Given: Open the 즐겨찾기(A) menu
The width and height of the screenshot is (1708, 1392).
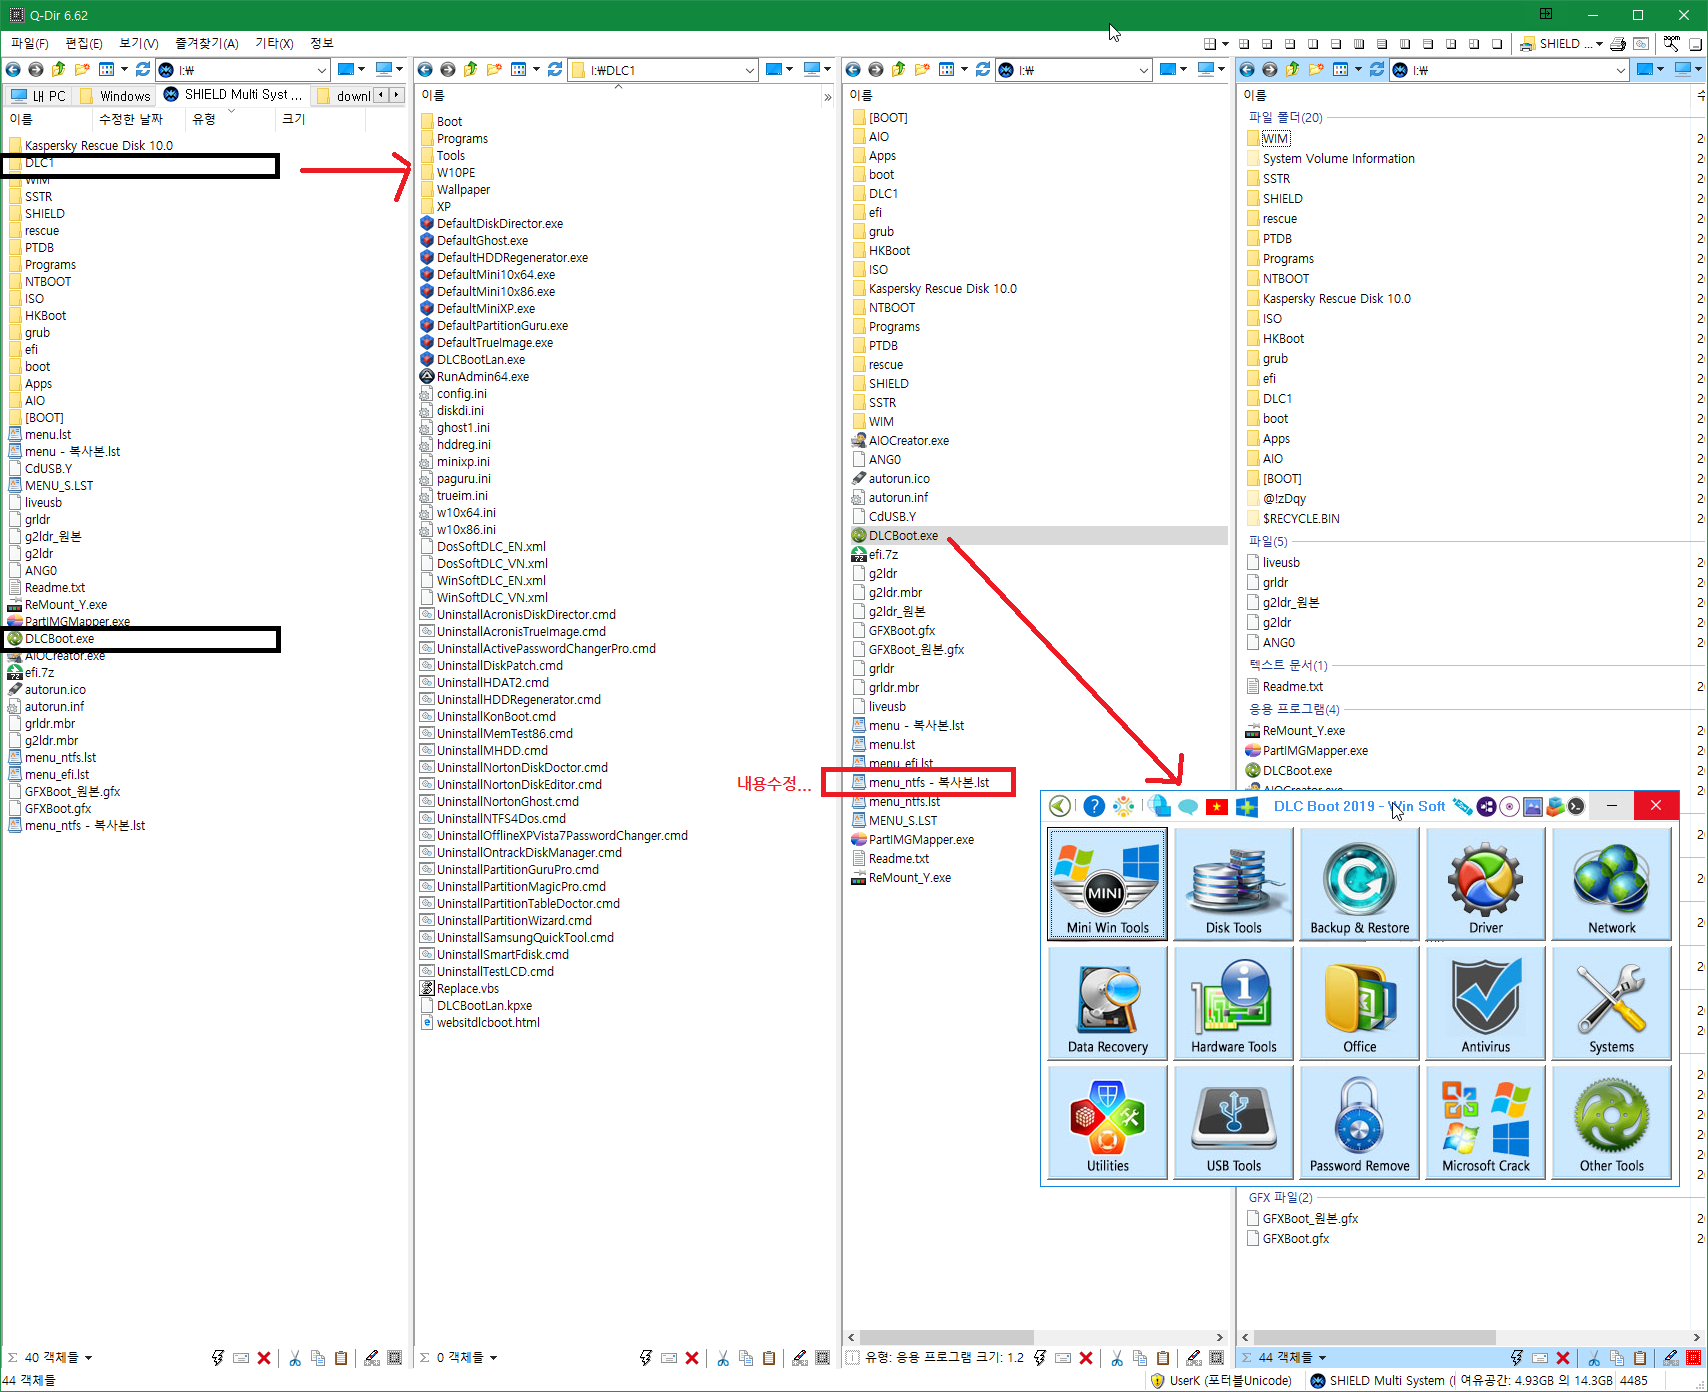Looking at the screenshot, I should click(x=207, y=43).
